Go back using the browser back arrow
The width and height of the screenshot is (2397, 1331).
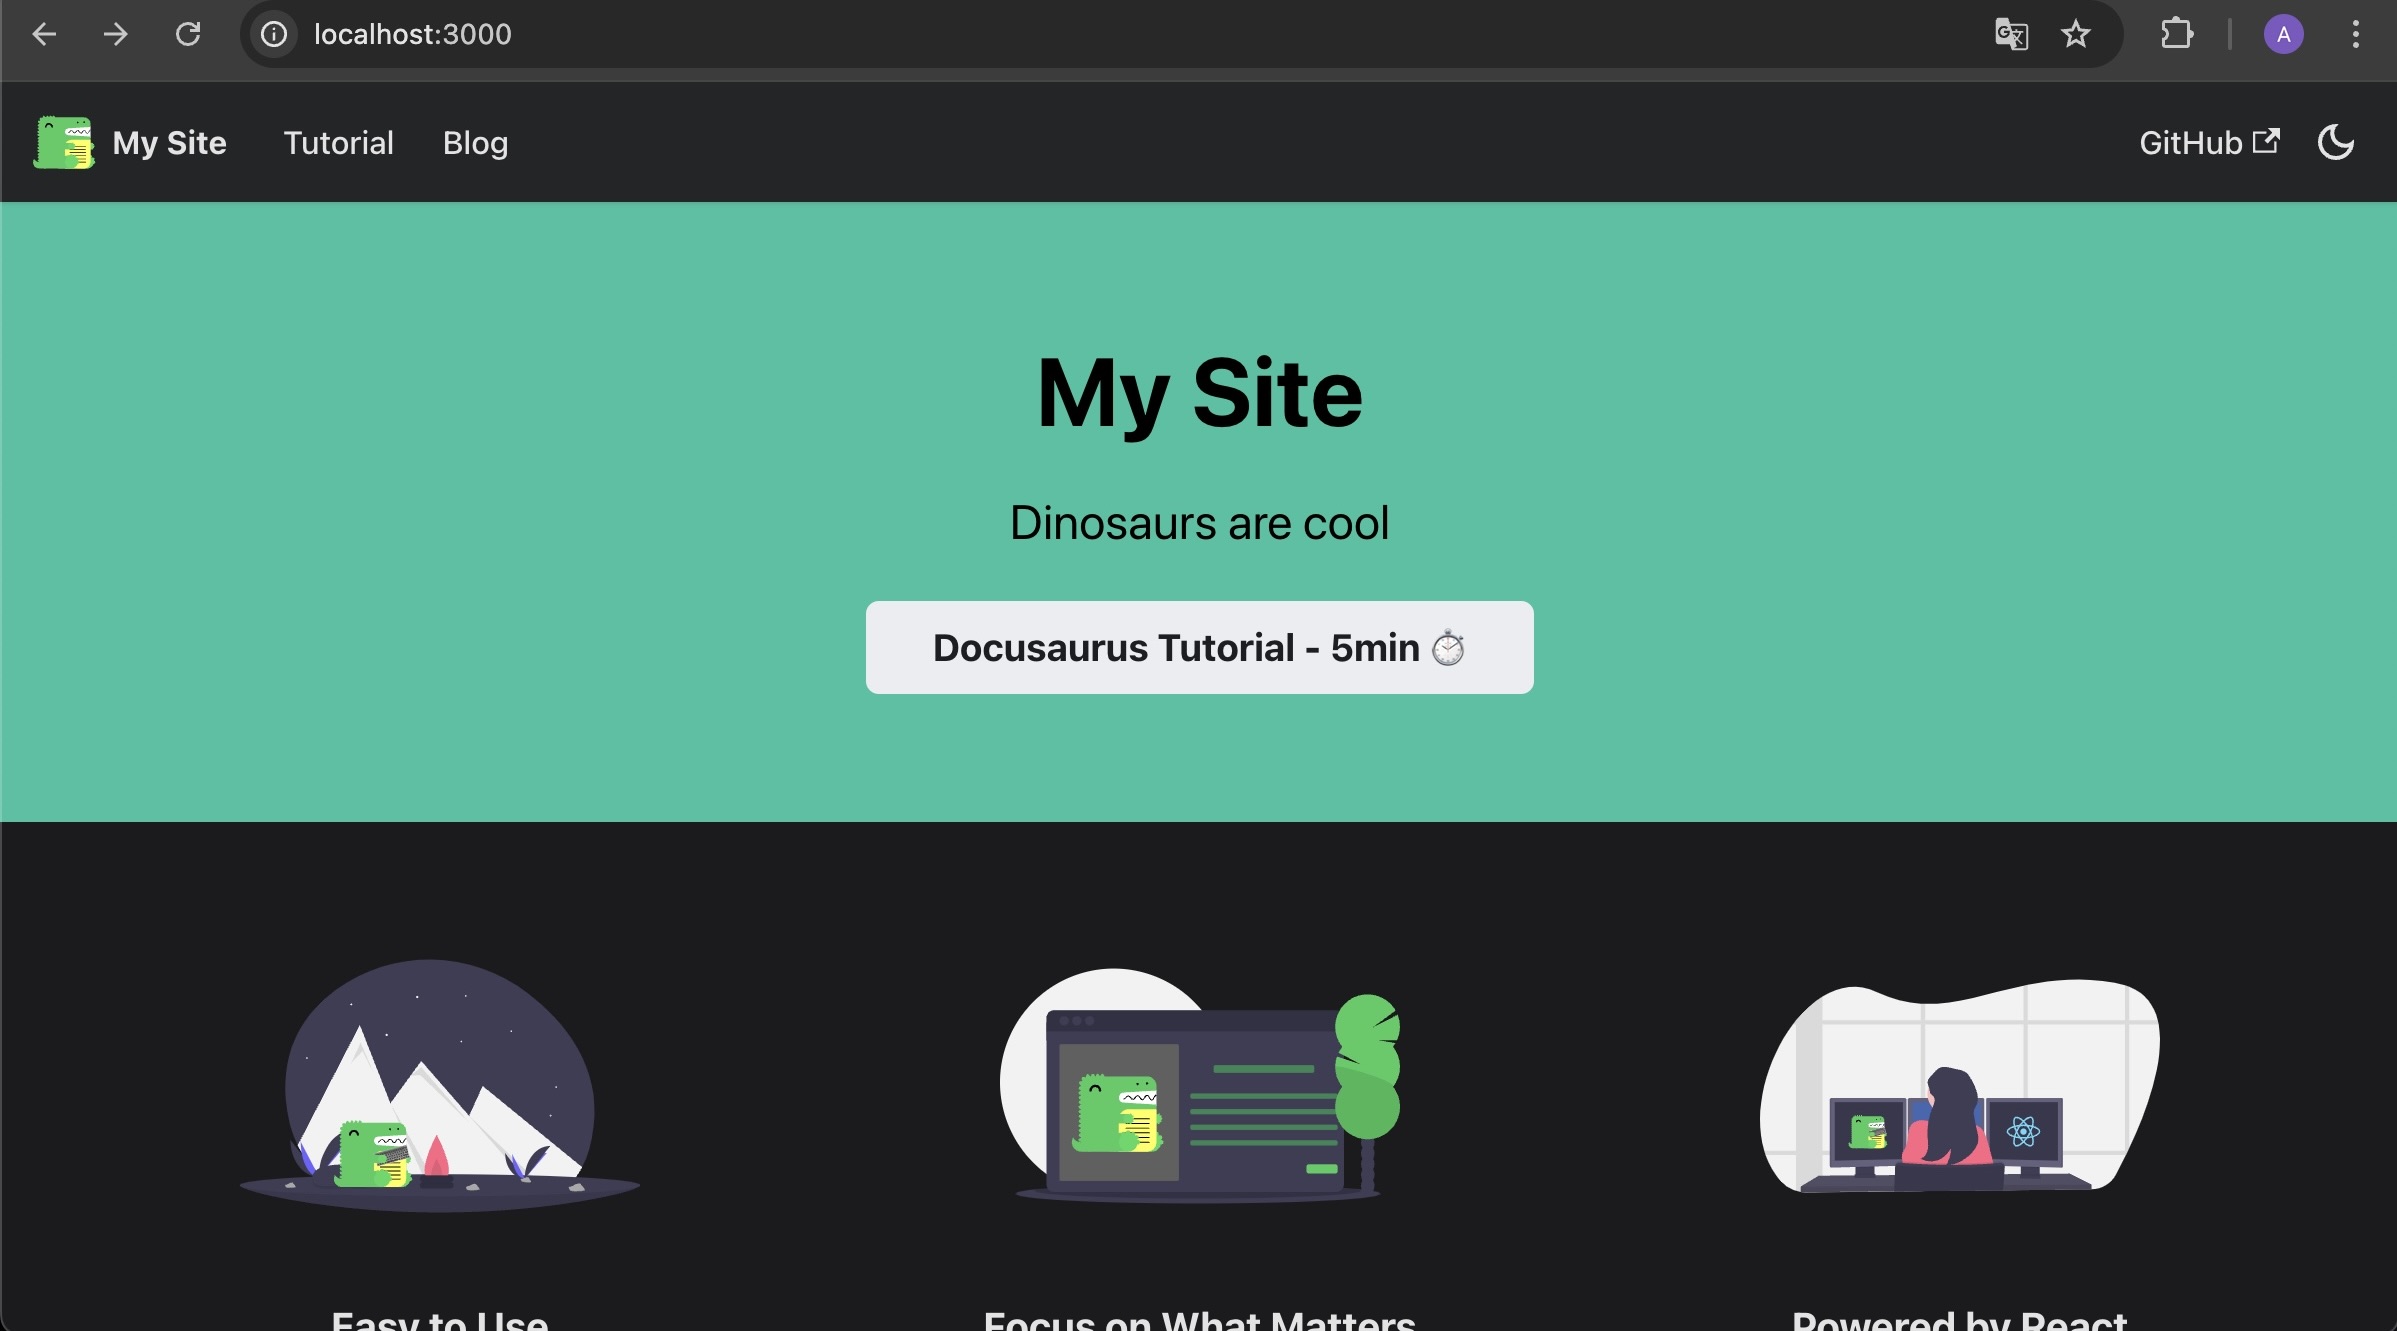(x=44, y=34)
